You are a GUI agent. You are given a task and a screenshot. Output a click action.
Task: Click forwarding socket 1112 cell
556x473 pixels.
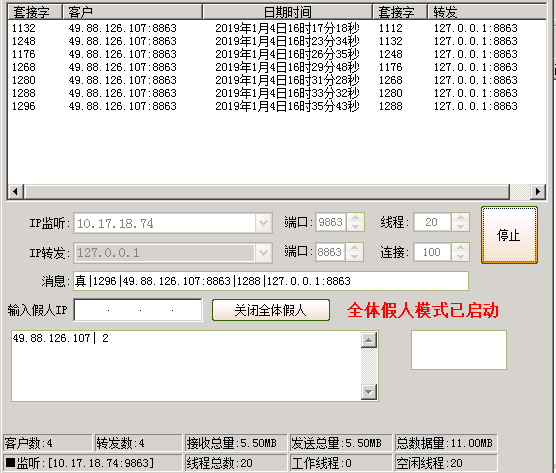[x=390, y=28]
